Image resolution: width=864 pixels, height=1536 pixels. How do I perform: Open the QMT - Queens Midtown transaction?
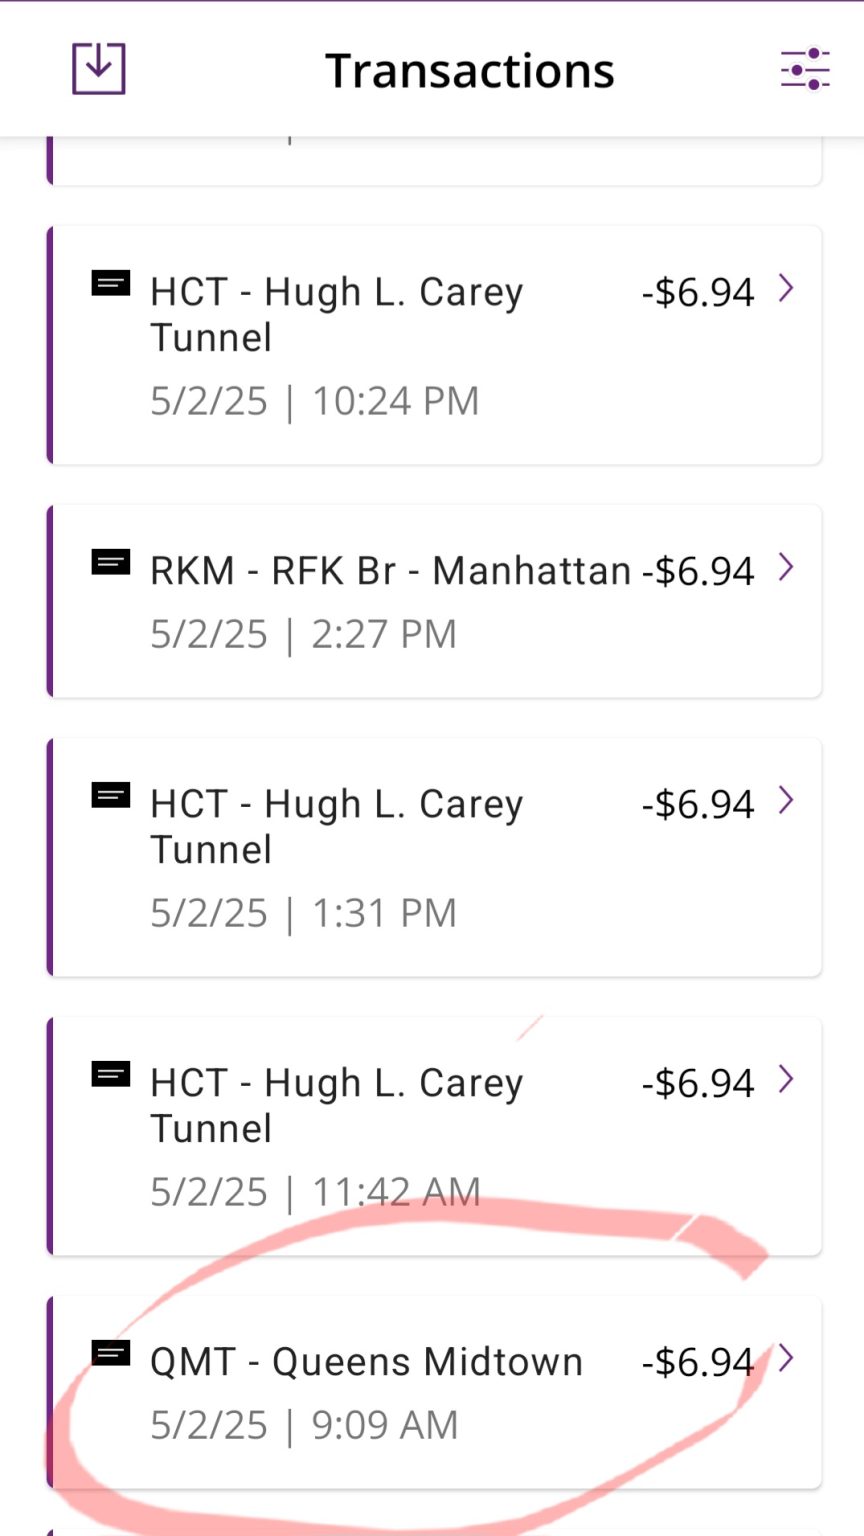click(x=435, y=1392)
